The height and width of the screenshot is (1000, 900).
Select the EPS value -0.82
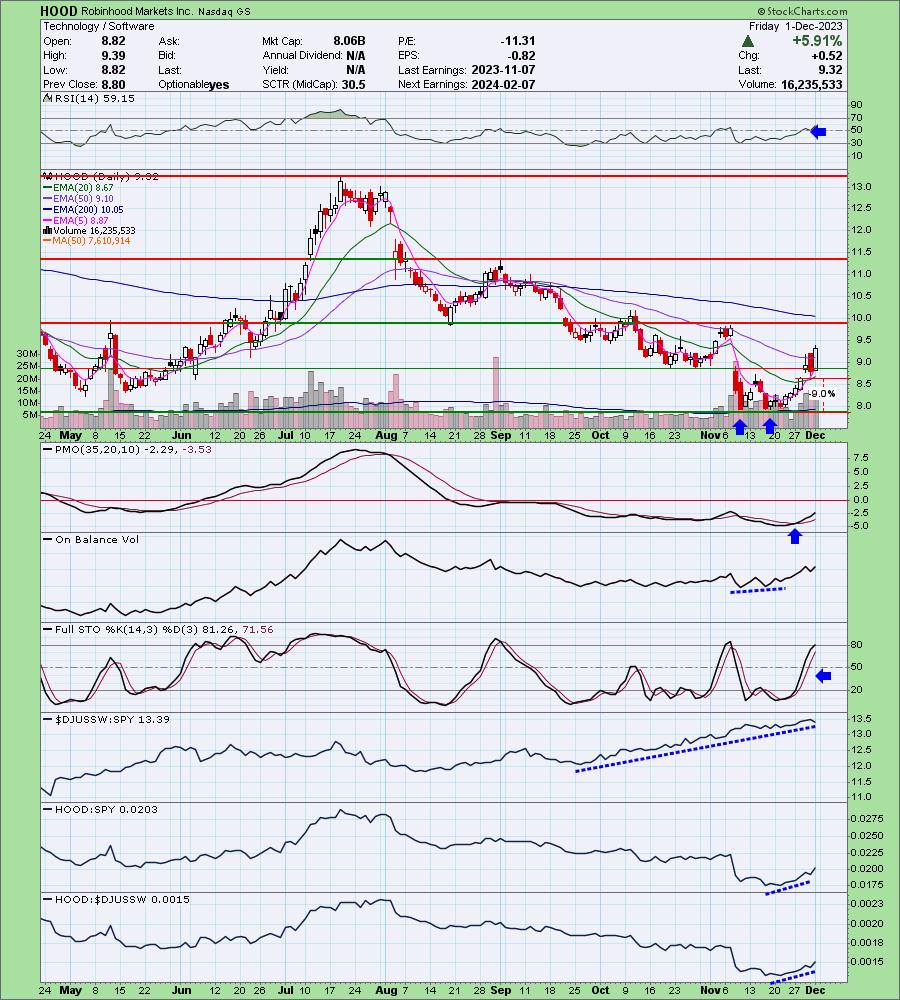coord(522,55)
